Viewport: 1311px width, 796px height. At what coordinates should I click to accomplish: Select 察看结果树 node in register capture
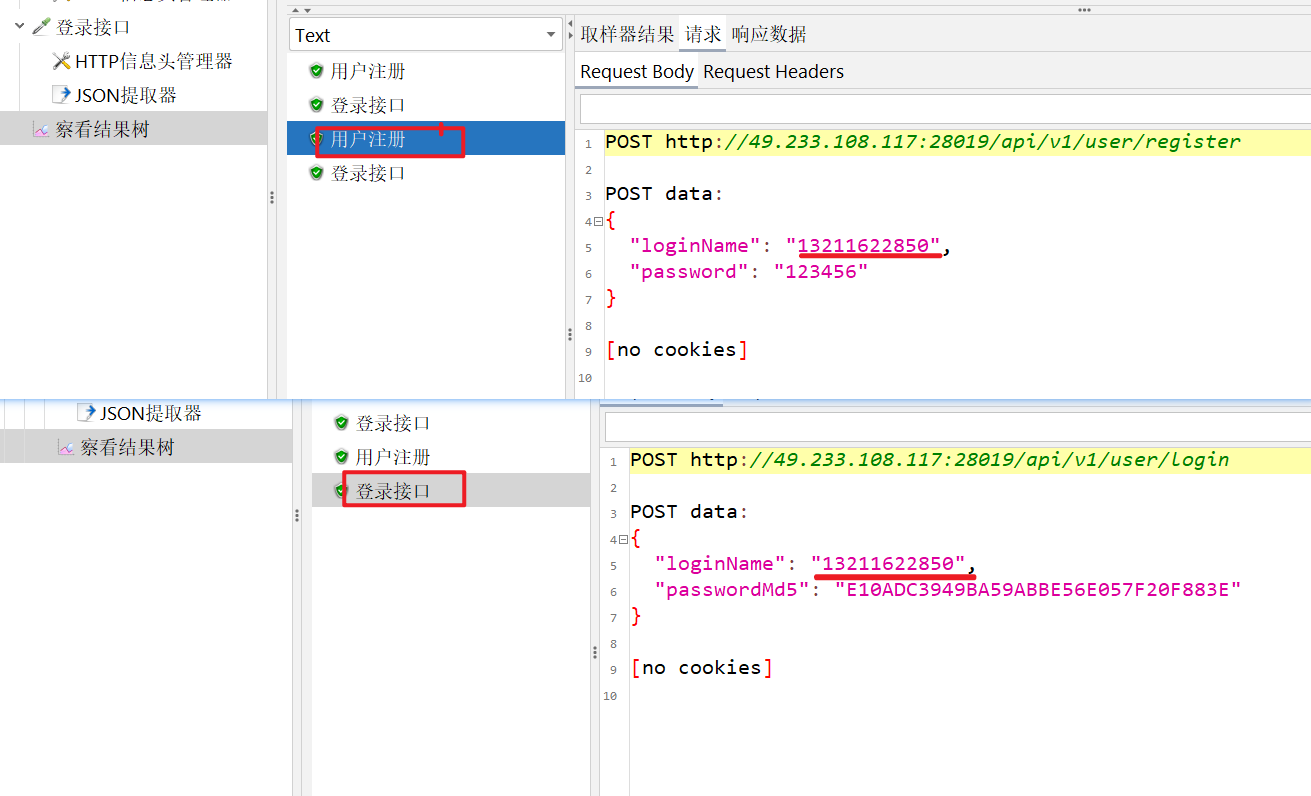102,129
